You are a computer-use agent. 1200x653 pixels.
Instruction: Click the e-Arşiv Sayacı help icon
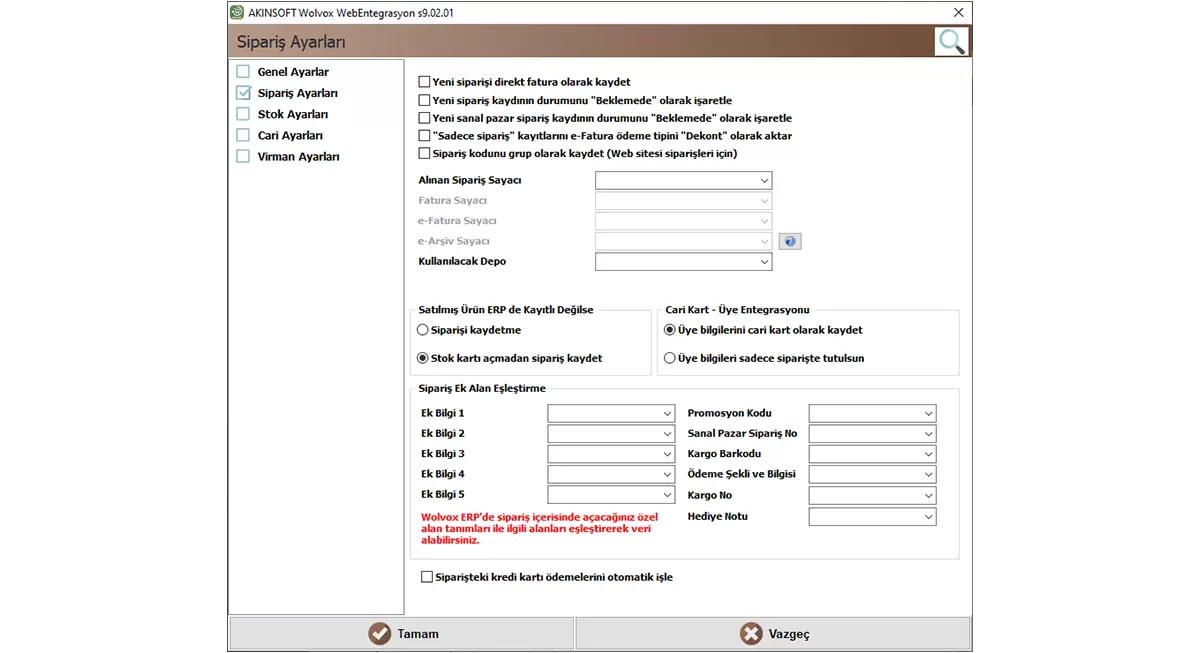tap(790, 241)
